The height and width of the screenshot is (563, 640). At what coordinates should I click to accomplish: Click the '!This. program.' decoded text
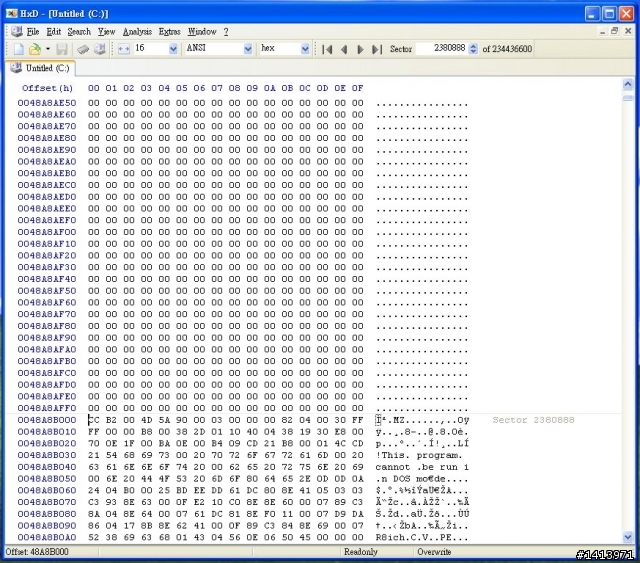tap(419, 455)
